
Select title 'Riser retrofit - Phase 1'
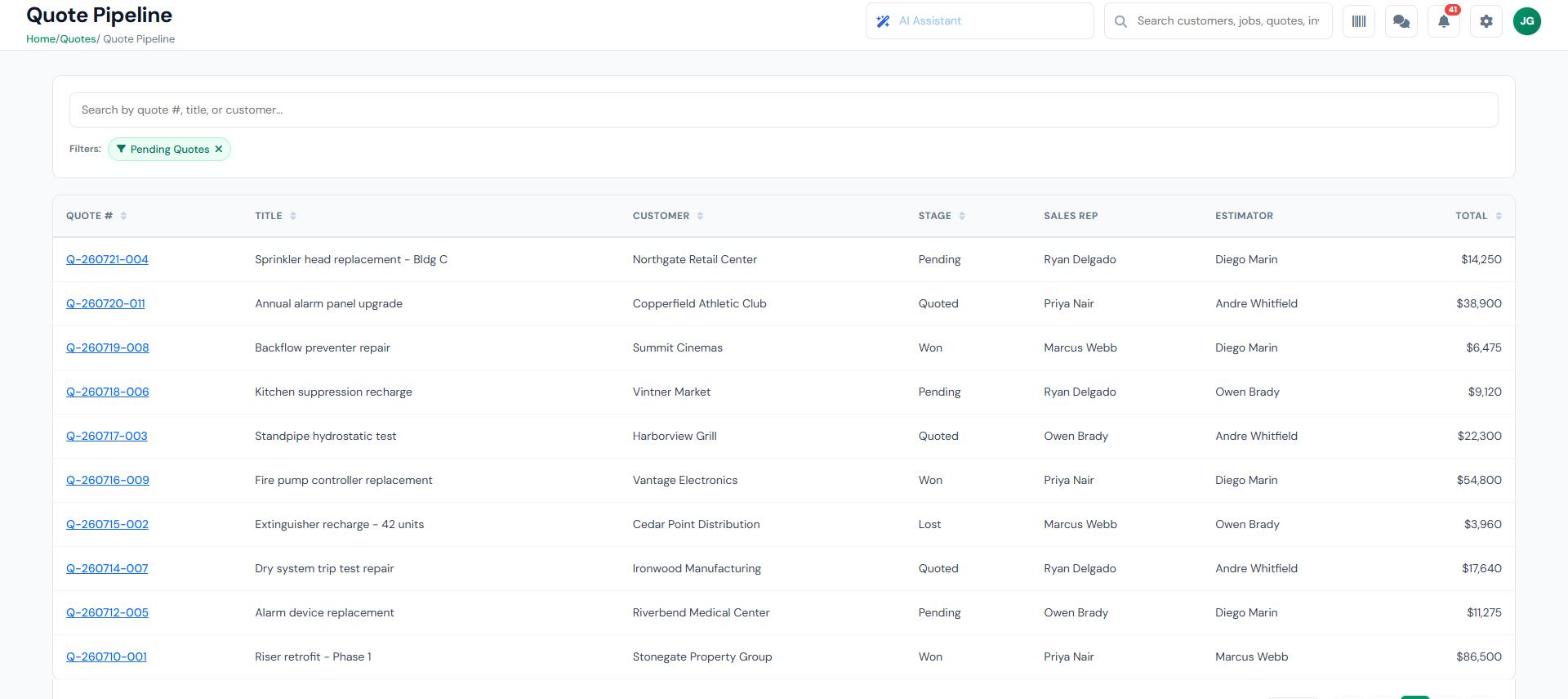coord(313,657)
